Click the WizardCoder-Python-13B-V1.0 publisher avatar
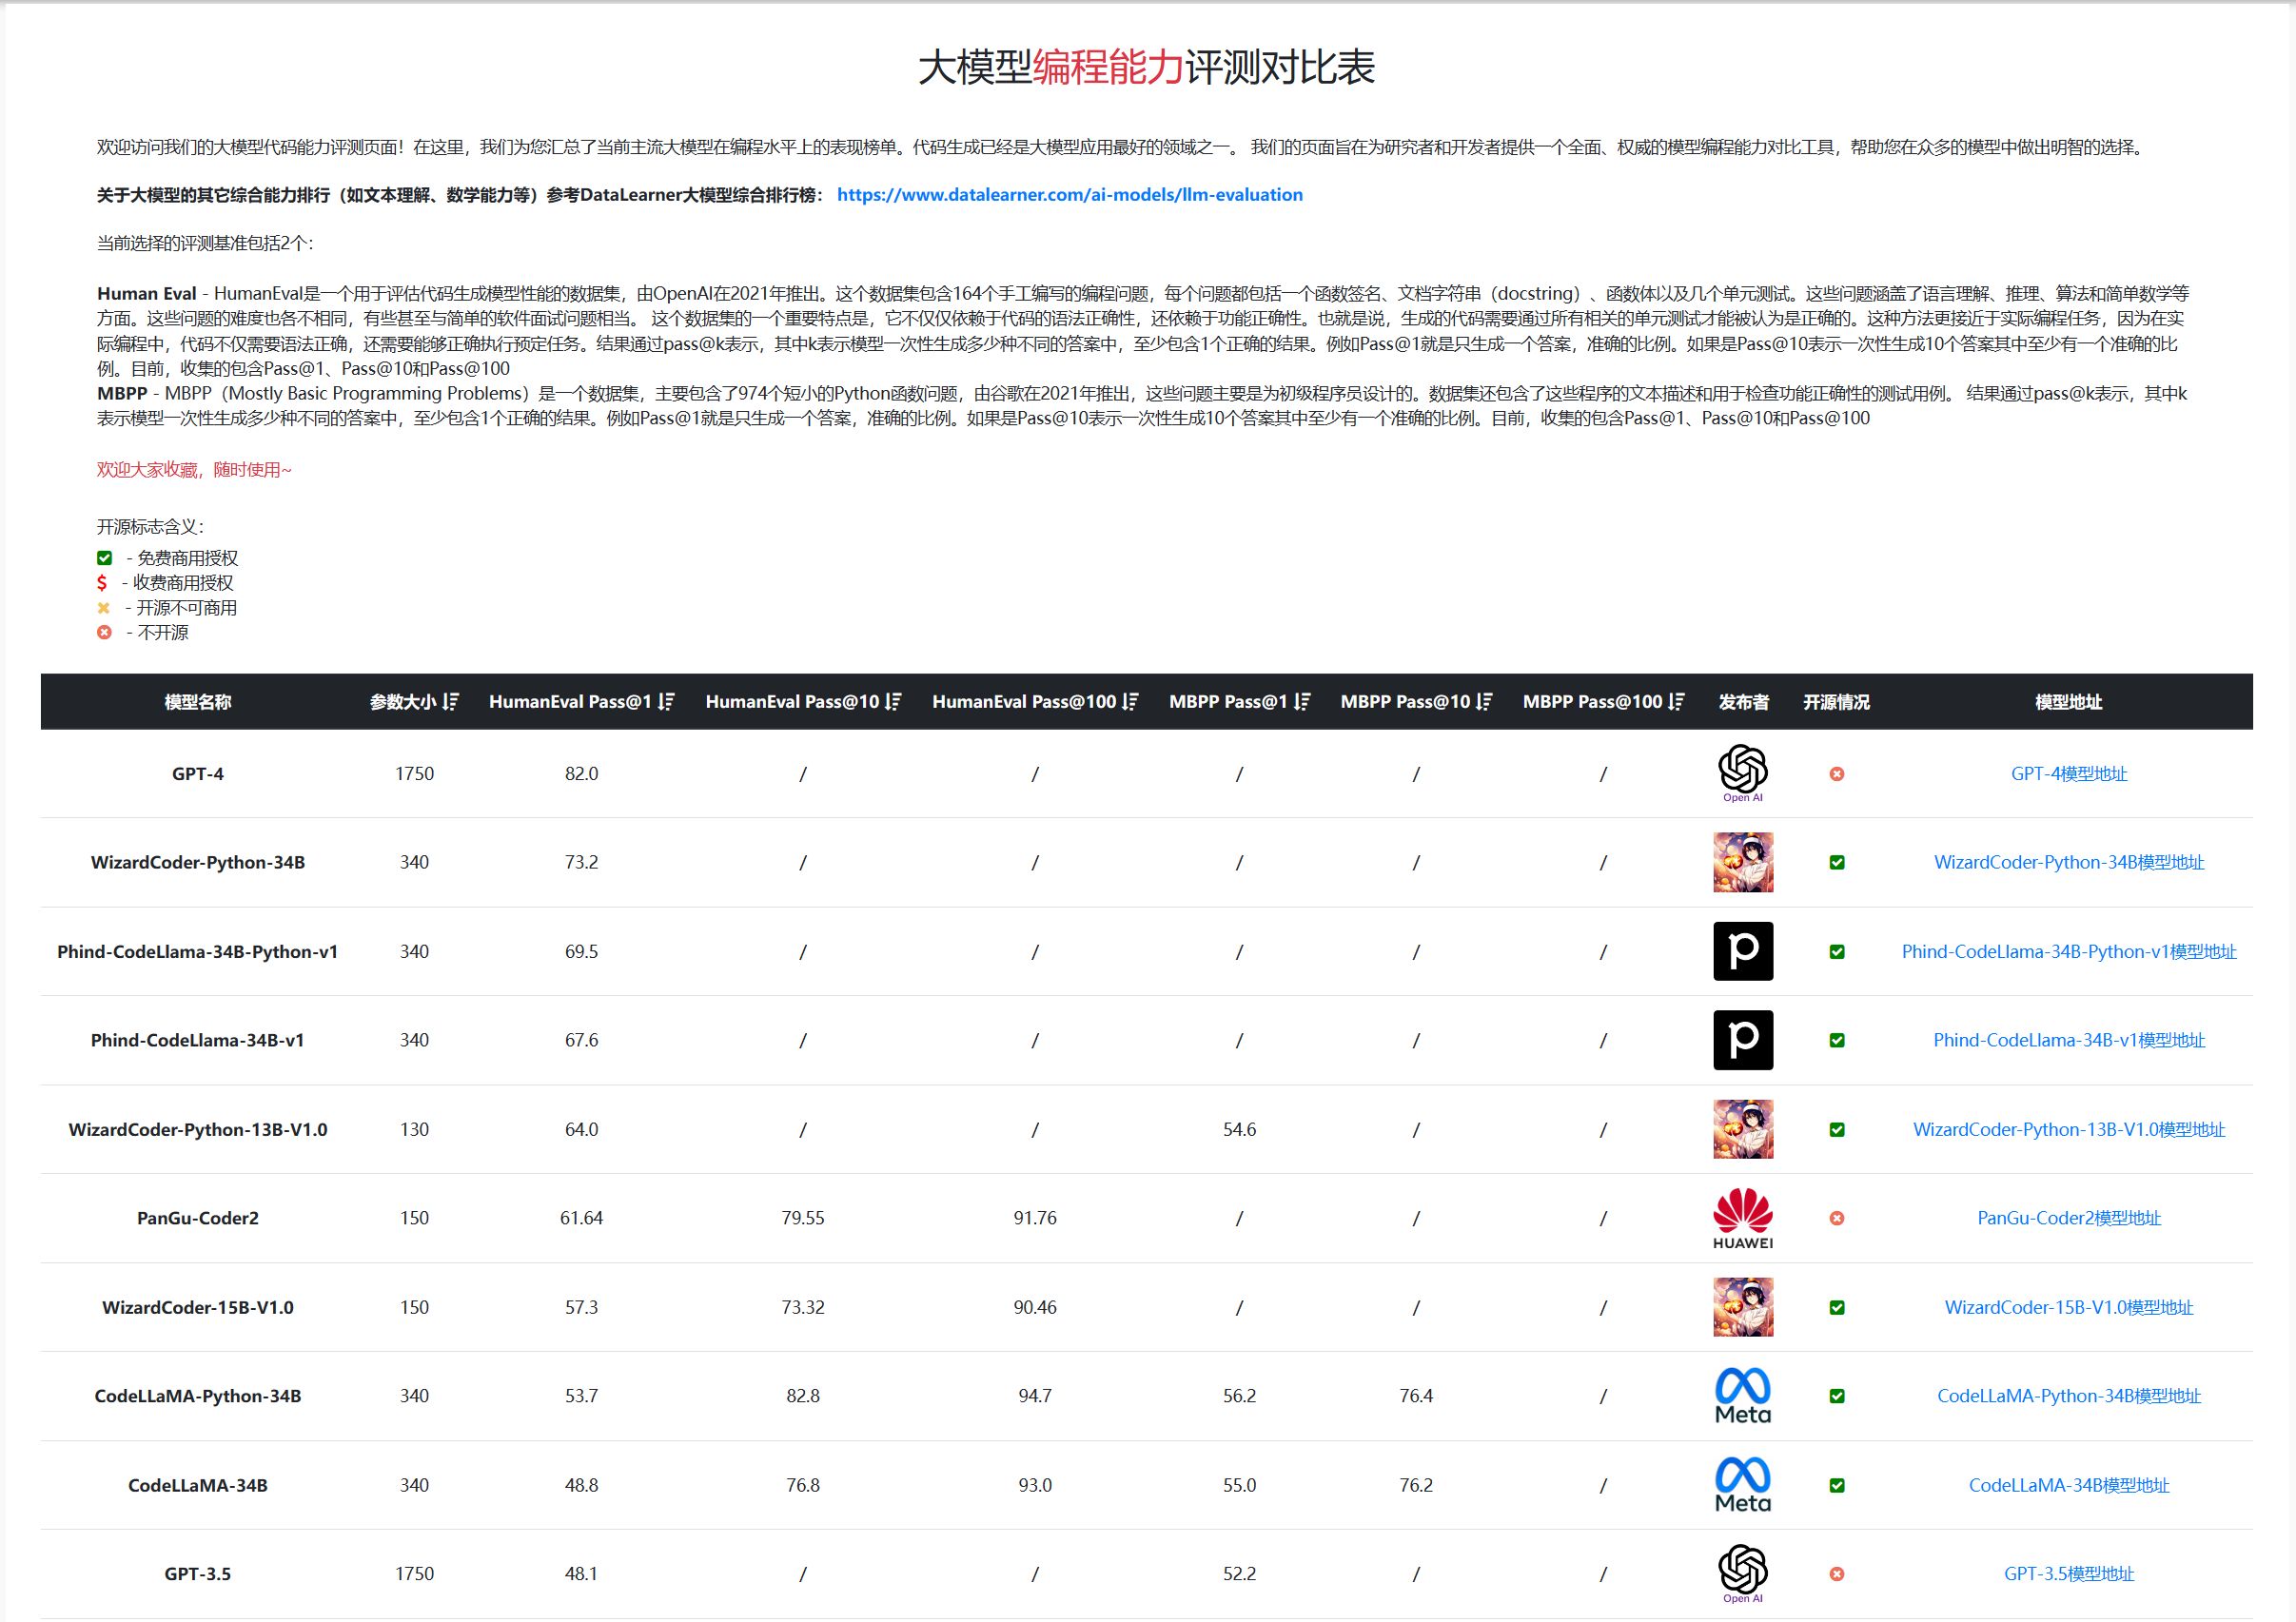Screen dimensions: 2296x1622 point(1742,1129)
